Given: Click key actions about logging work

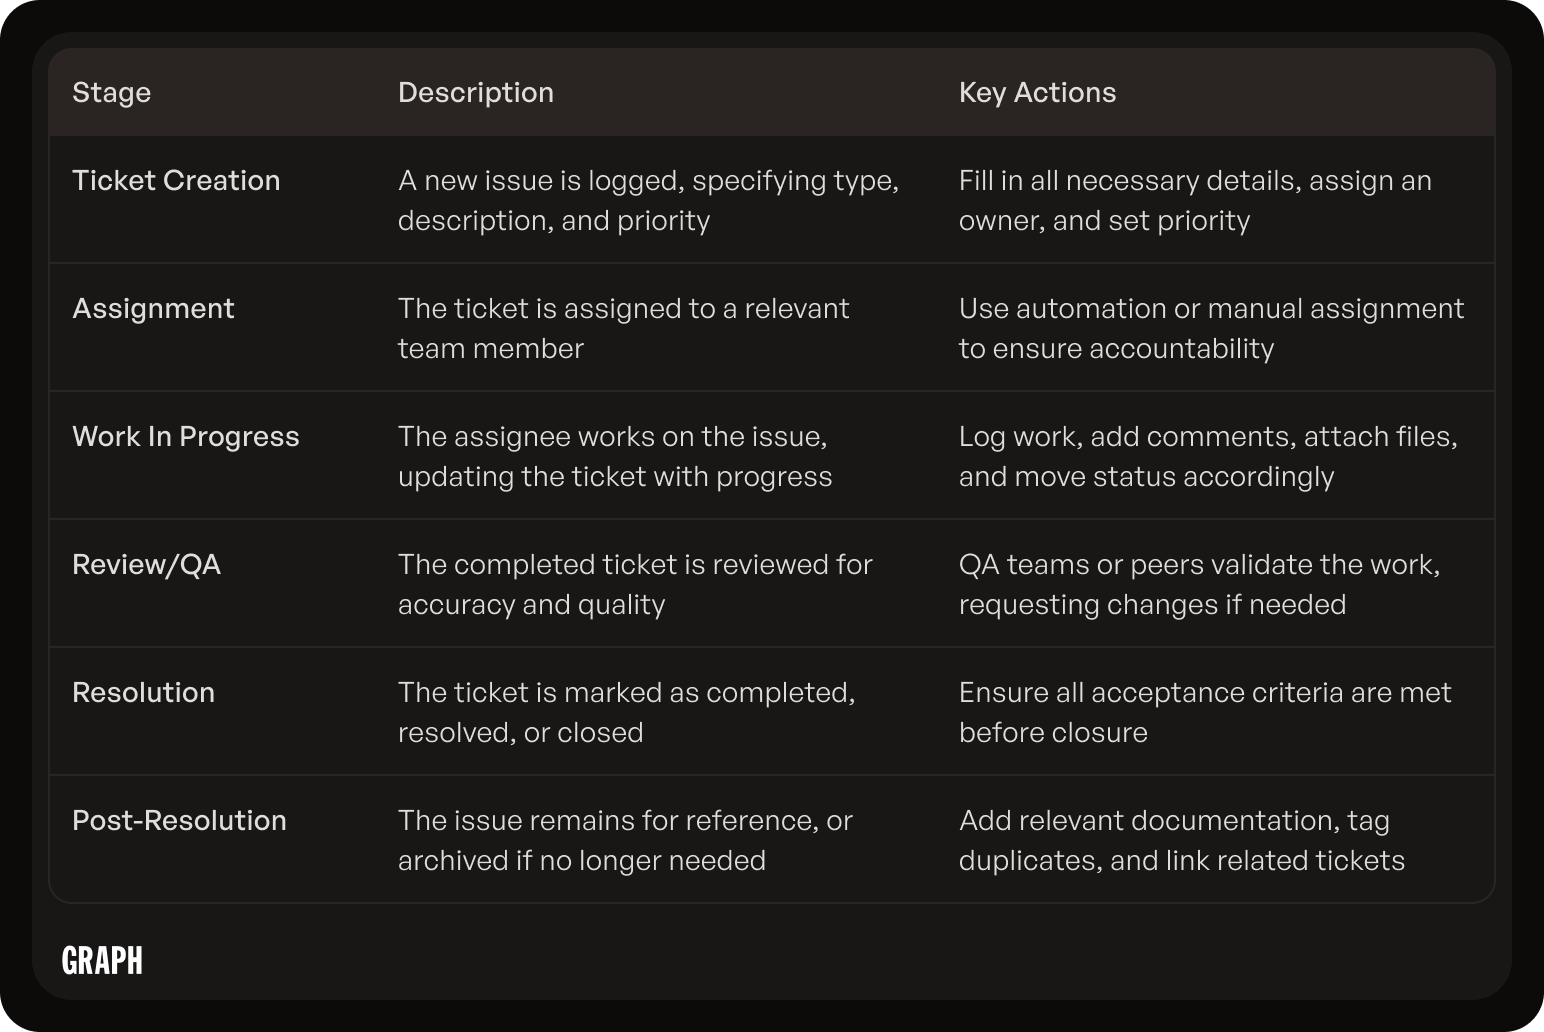Looking at the screenshot, I should pyautogui.click(x=1208, y=456).
